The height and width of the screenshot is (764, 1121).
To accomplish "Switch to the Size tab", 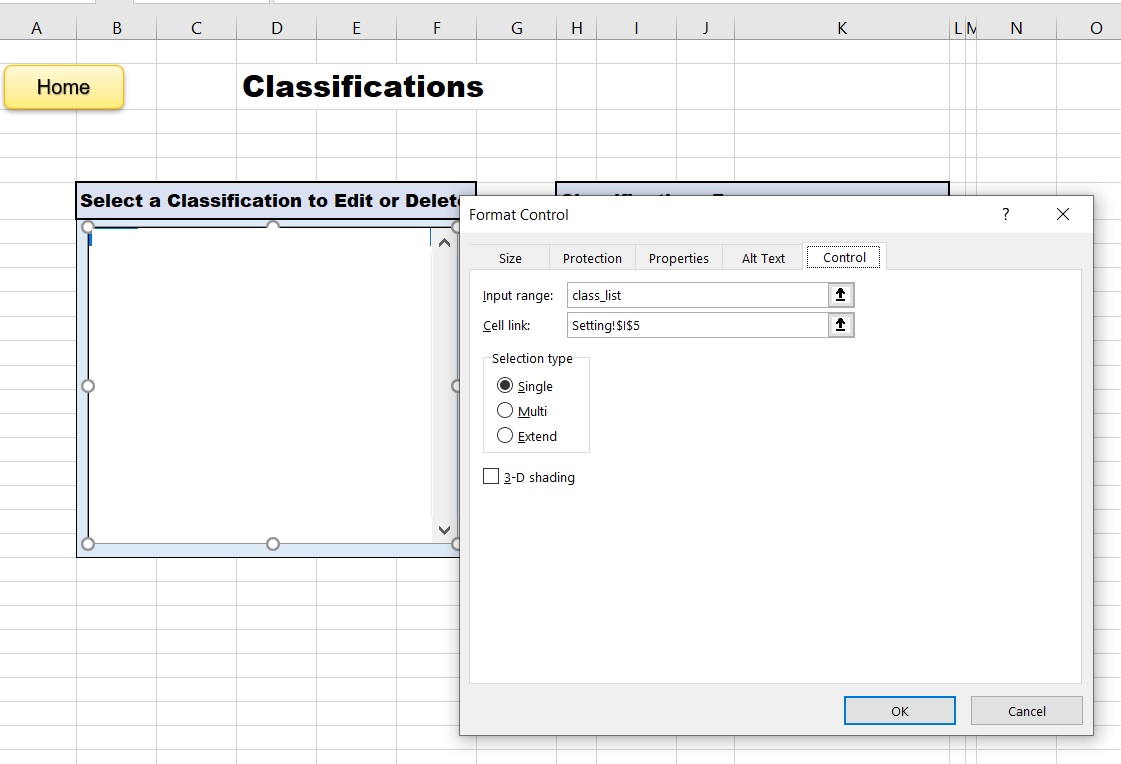I will pyautogui.click(x=510, y=258).
